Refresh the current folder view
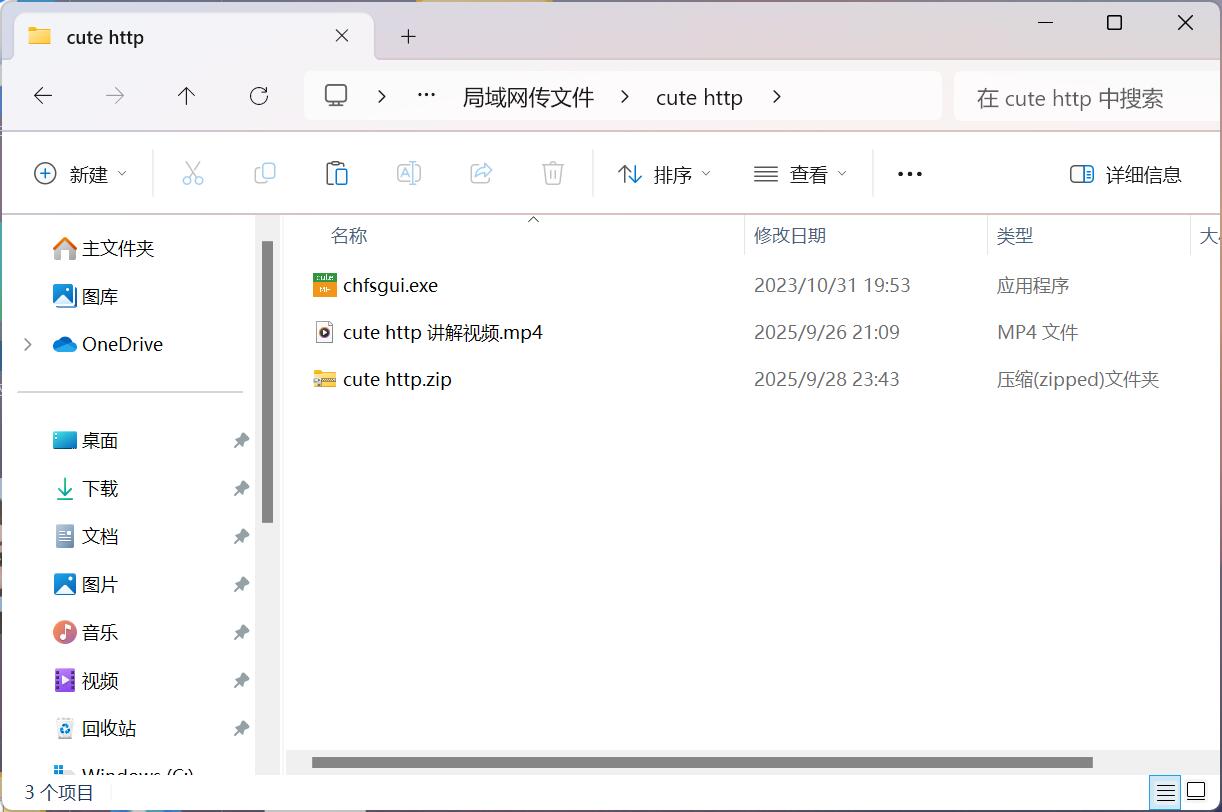The image size is (1222, 812). pyautogui.click(x=259, y=96)
